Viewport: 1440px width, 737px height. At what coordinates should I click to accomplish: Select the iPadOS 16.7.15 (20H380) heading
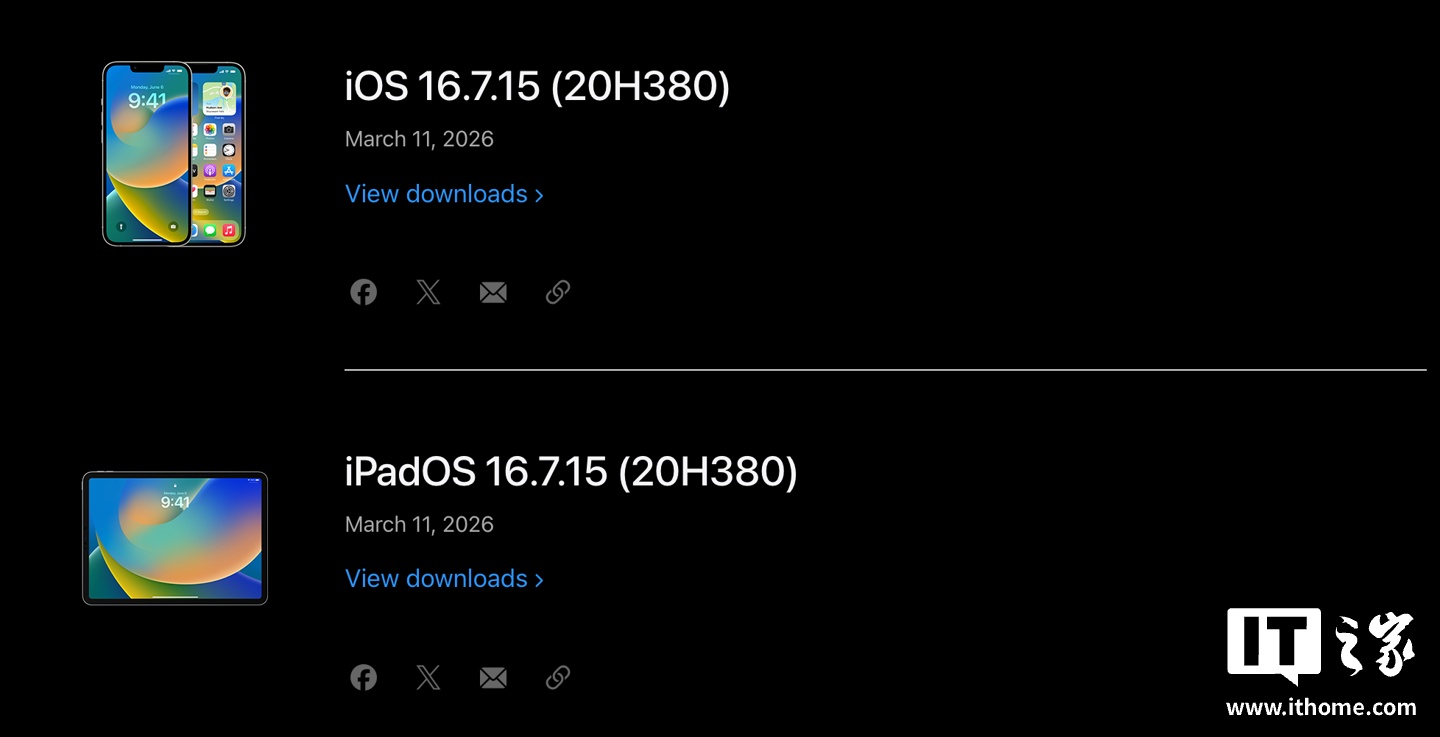coord(570,472)
